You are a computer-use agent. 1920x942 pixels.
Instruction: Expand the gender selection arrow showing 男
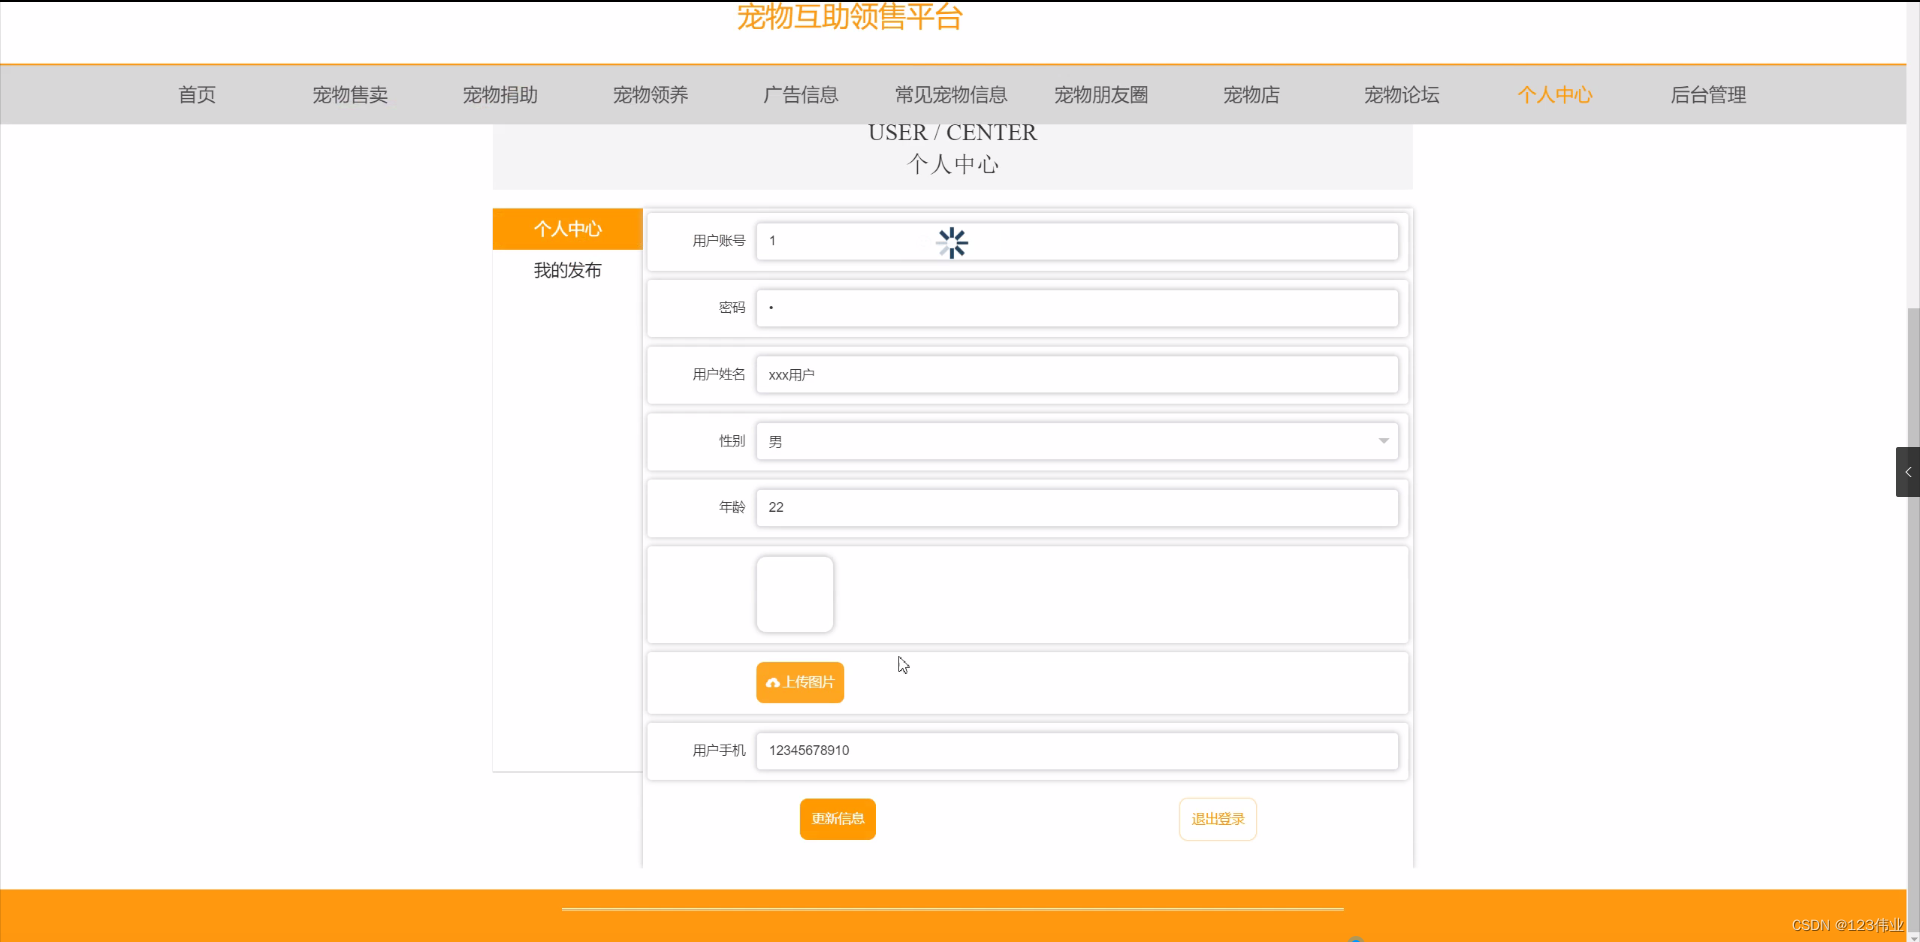[x=1384, y=441]
